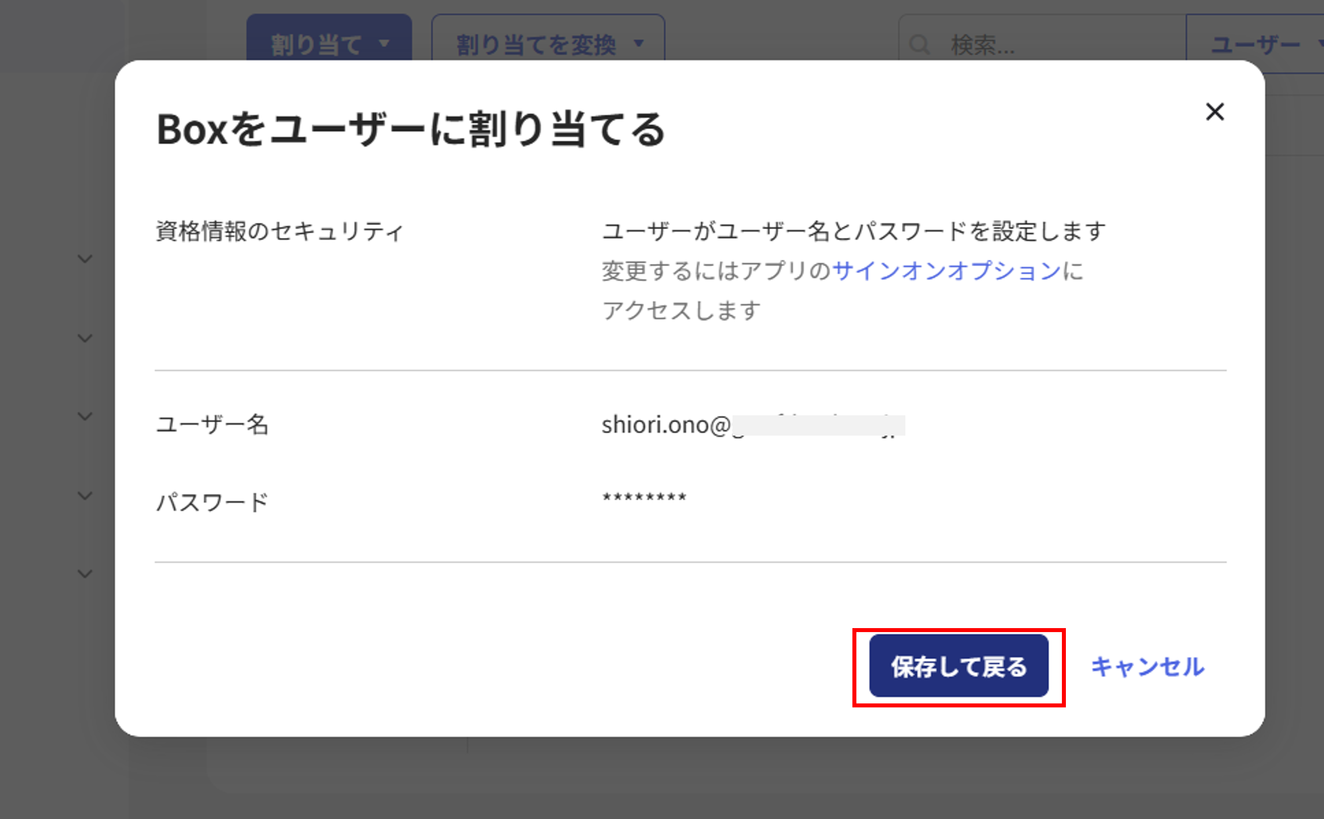1324x819 pixels.
Task: Open the サインオンオプション link
Action: pyautogui.click(x=946, y=271)
